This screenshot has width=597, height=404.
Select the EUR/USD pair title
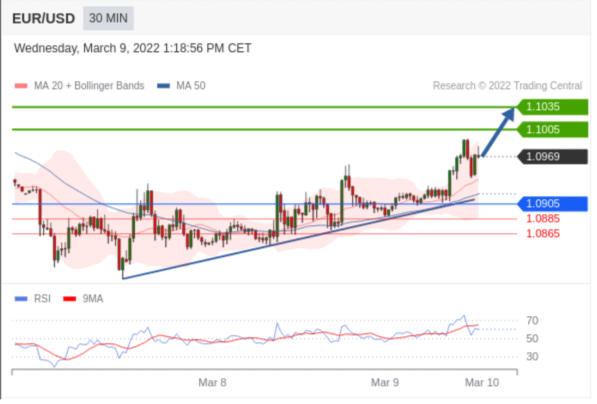pos(44,18)
